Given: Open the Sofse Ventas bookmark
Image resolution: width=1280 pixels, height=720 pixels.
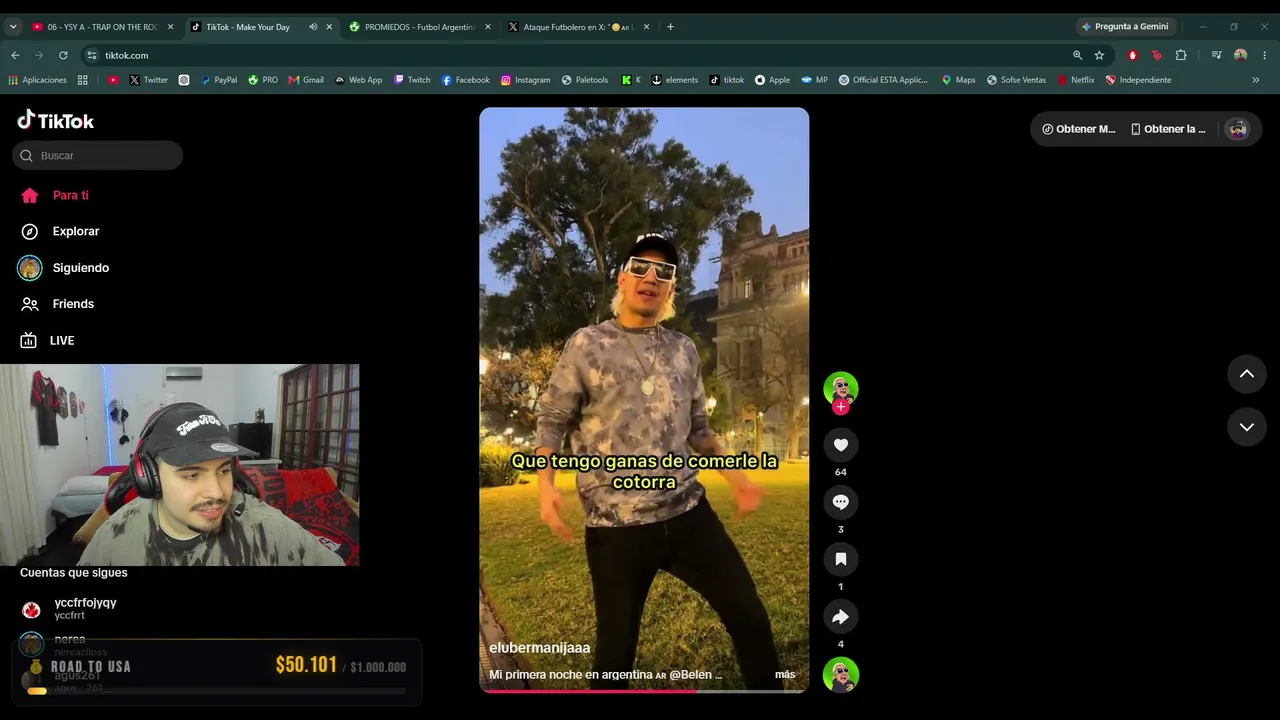Looking at the screenshot, I should (x=1016, y=80).
